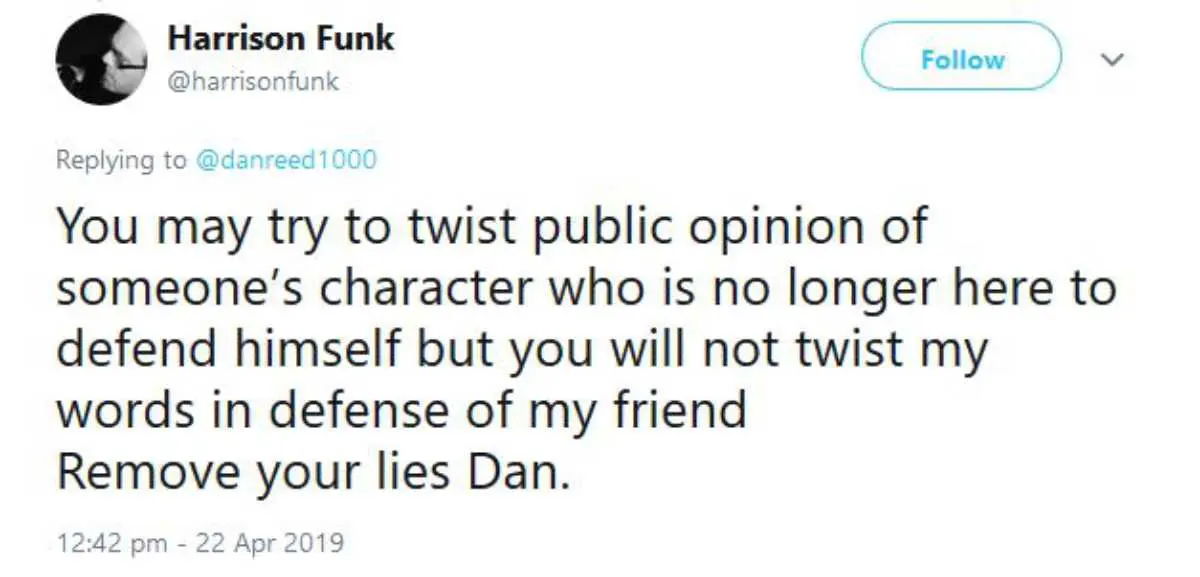Click the line starting "someone's character"
This screenshot has height=577, width=1200.
click(585, 289)
